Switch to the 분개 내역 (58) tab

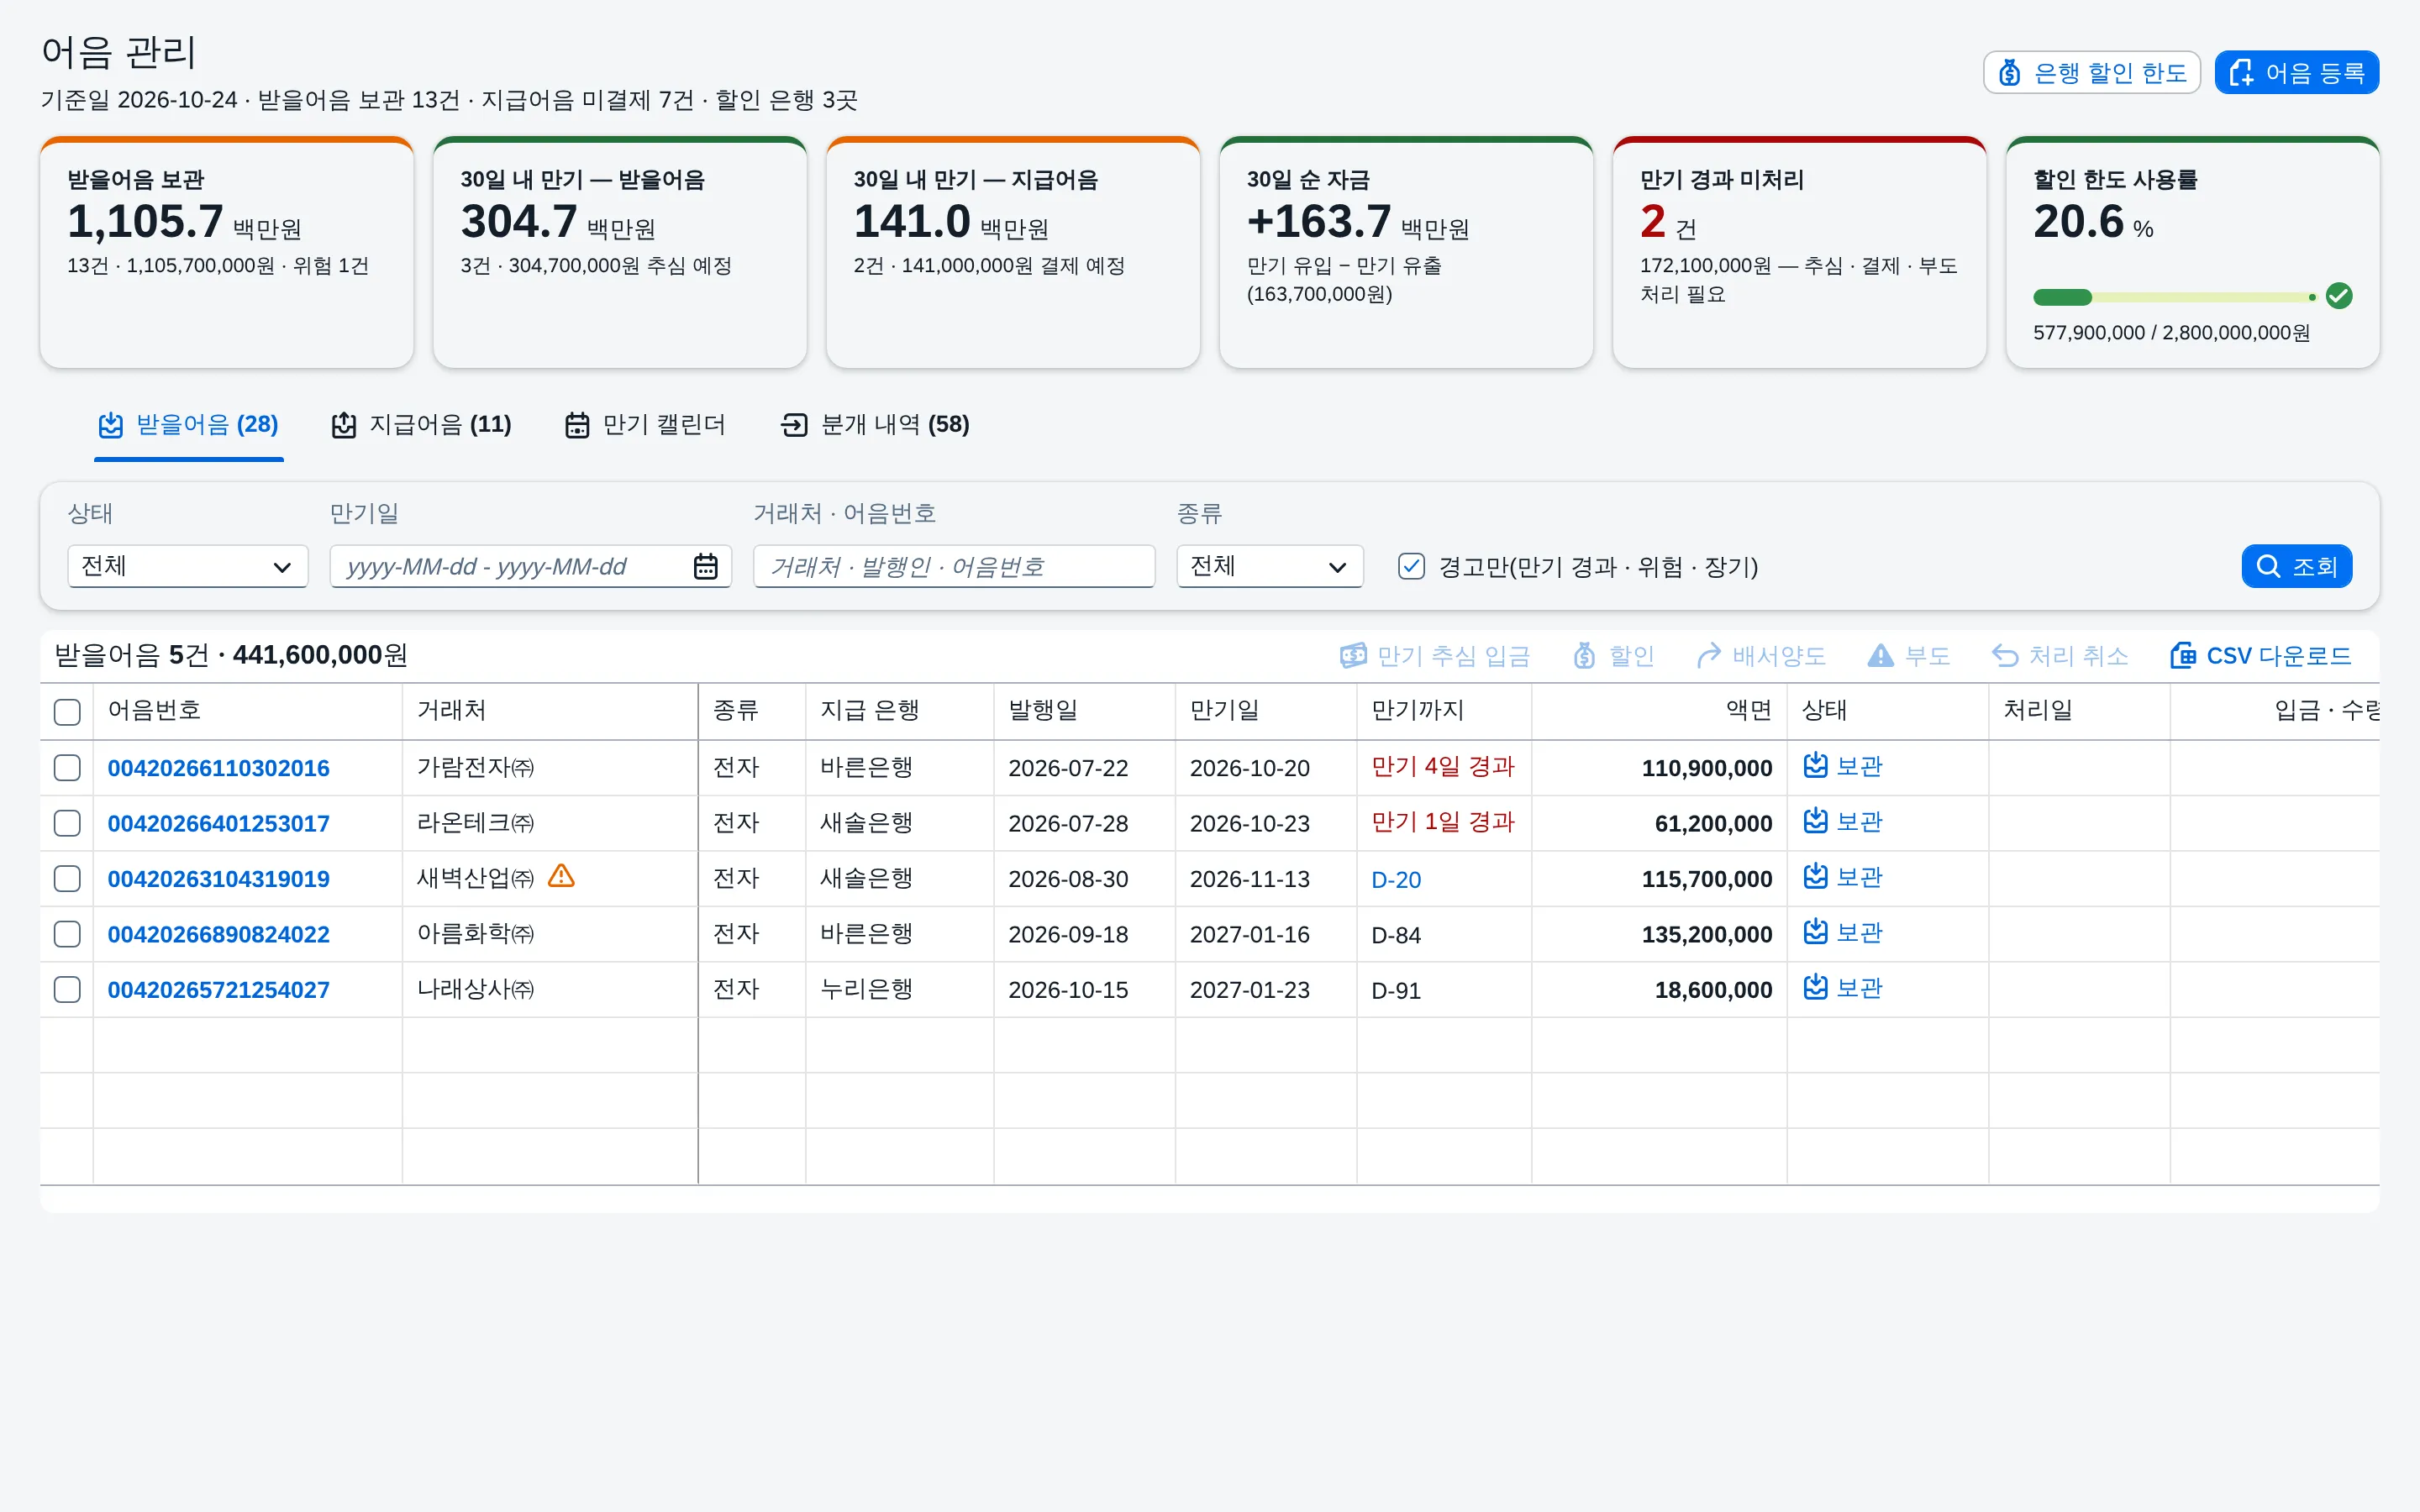(x=875, y=425)
